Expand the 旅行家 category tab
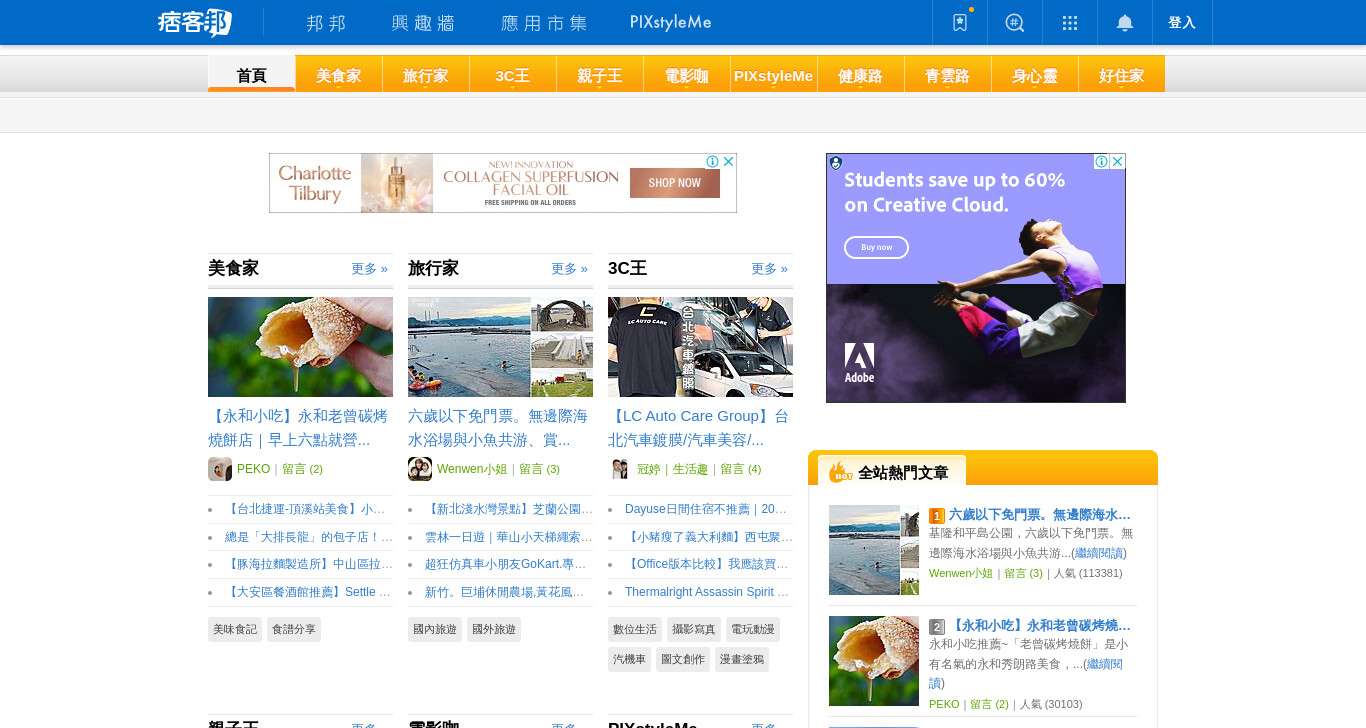This screenshot has height=728, width=1366. 425,74
